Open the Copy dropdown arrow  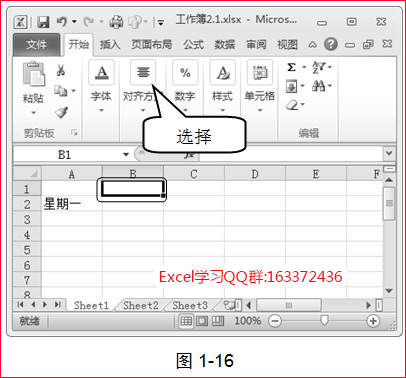tap(74, 91)
